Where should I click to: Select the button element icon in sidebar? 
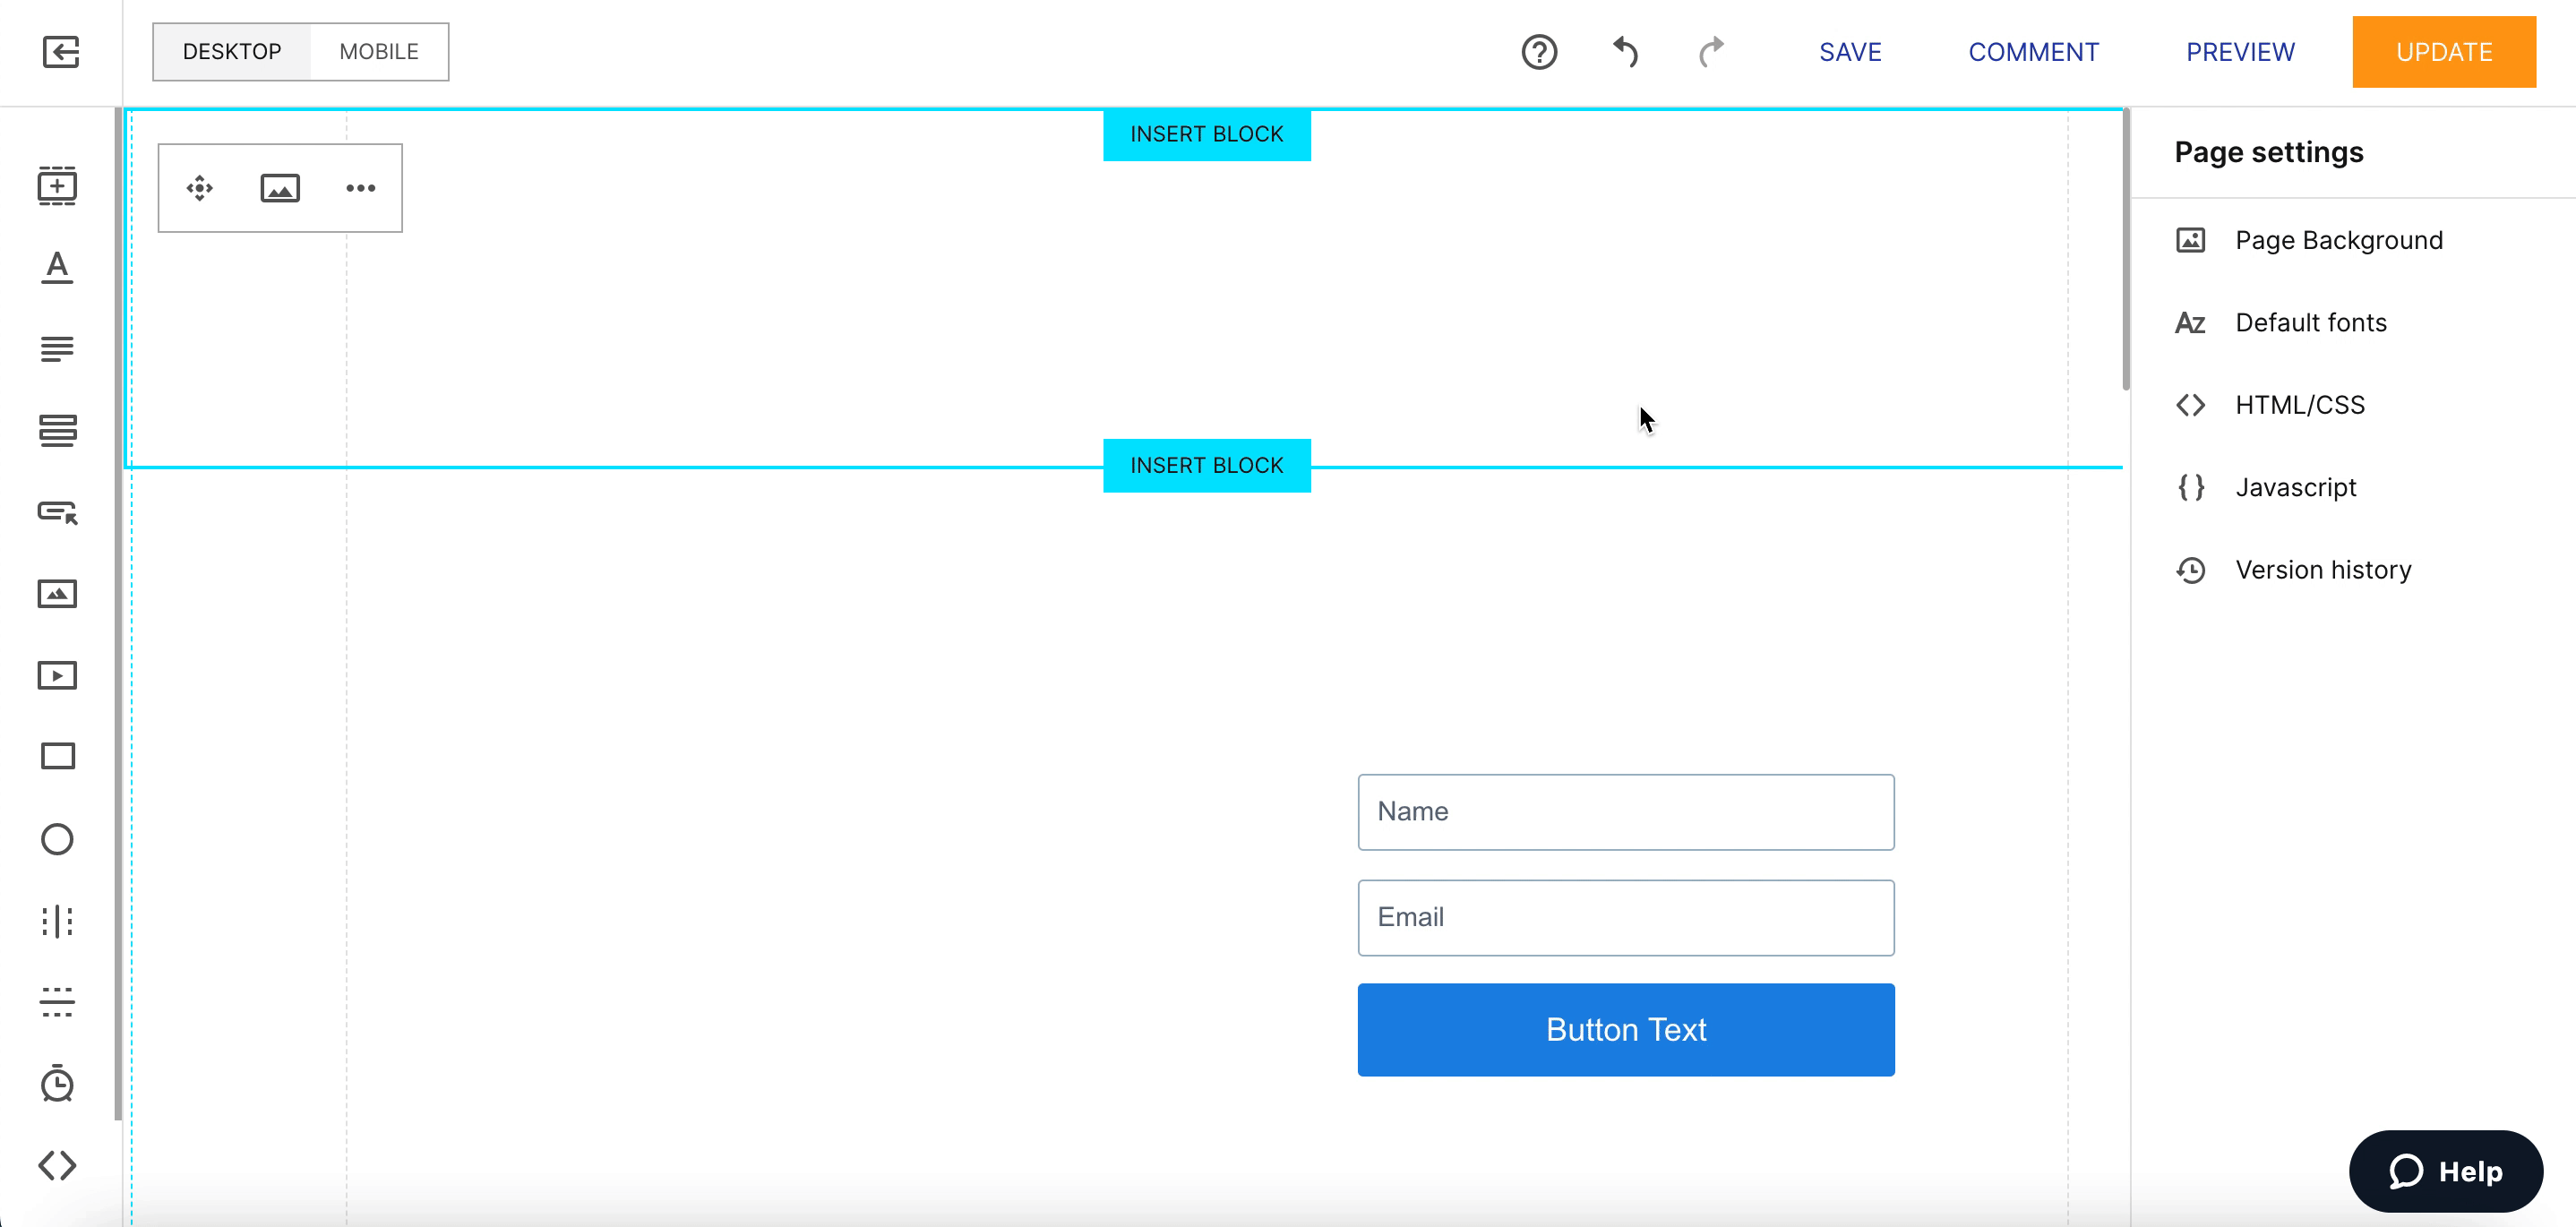coord(57,512)
